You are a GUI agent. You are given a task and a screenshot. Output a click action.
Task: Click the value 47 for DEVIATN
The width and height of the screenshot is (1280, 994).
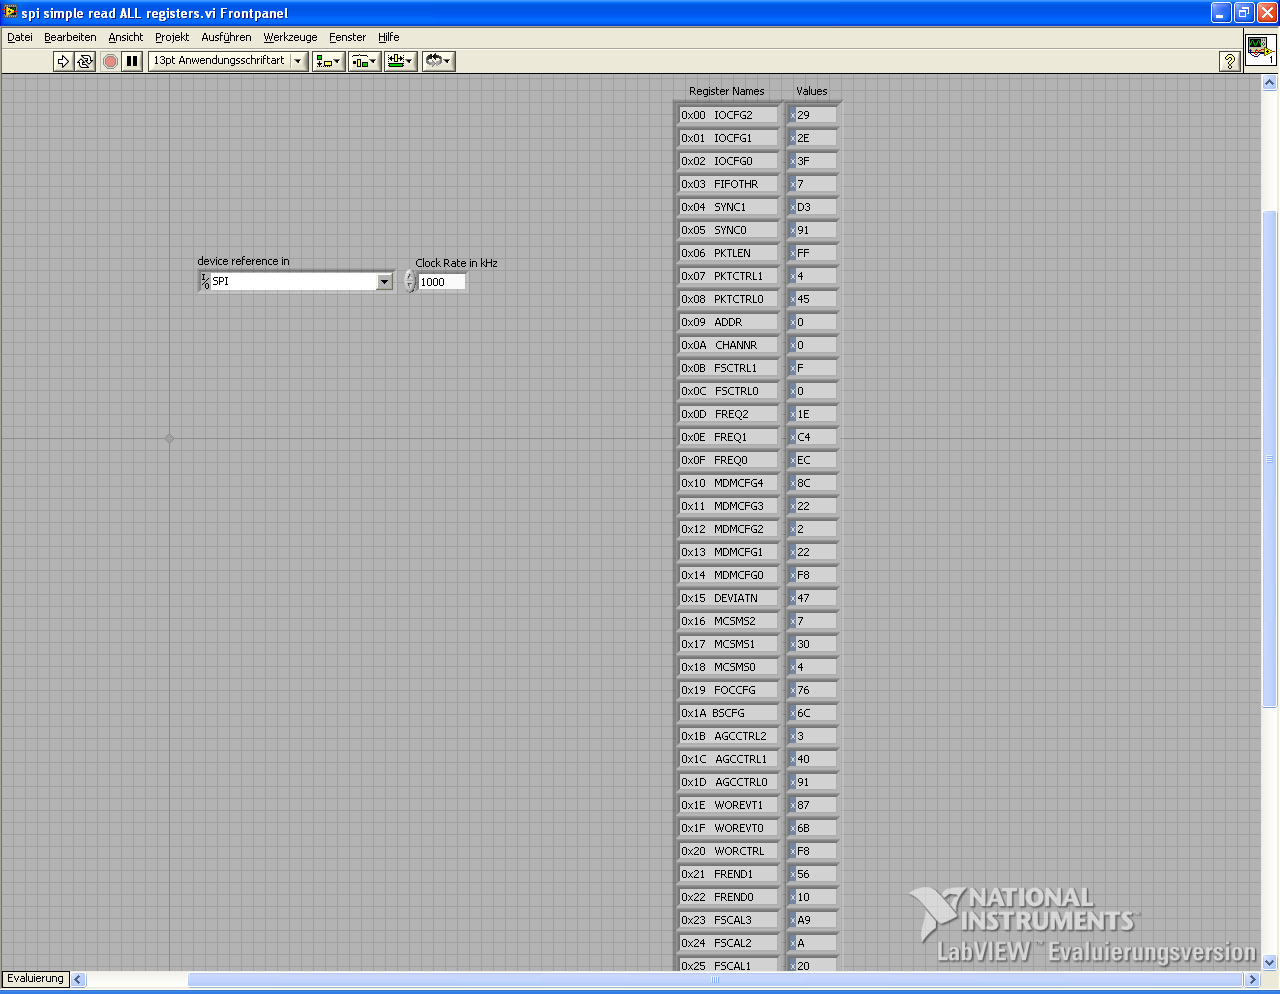click(816, 598)
